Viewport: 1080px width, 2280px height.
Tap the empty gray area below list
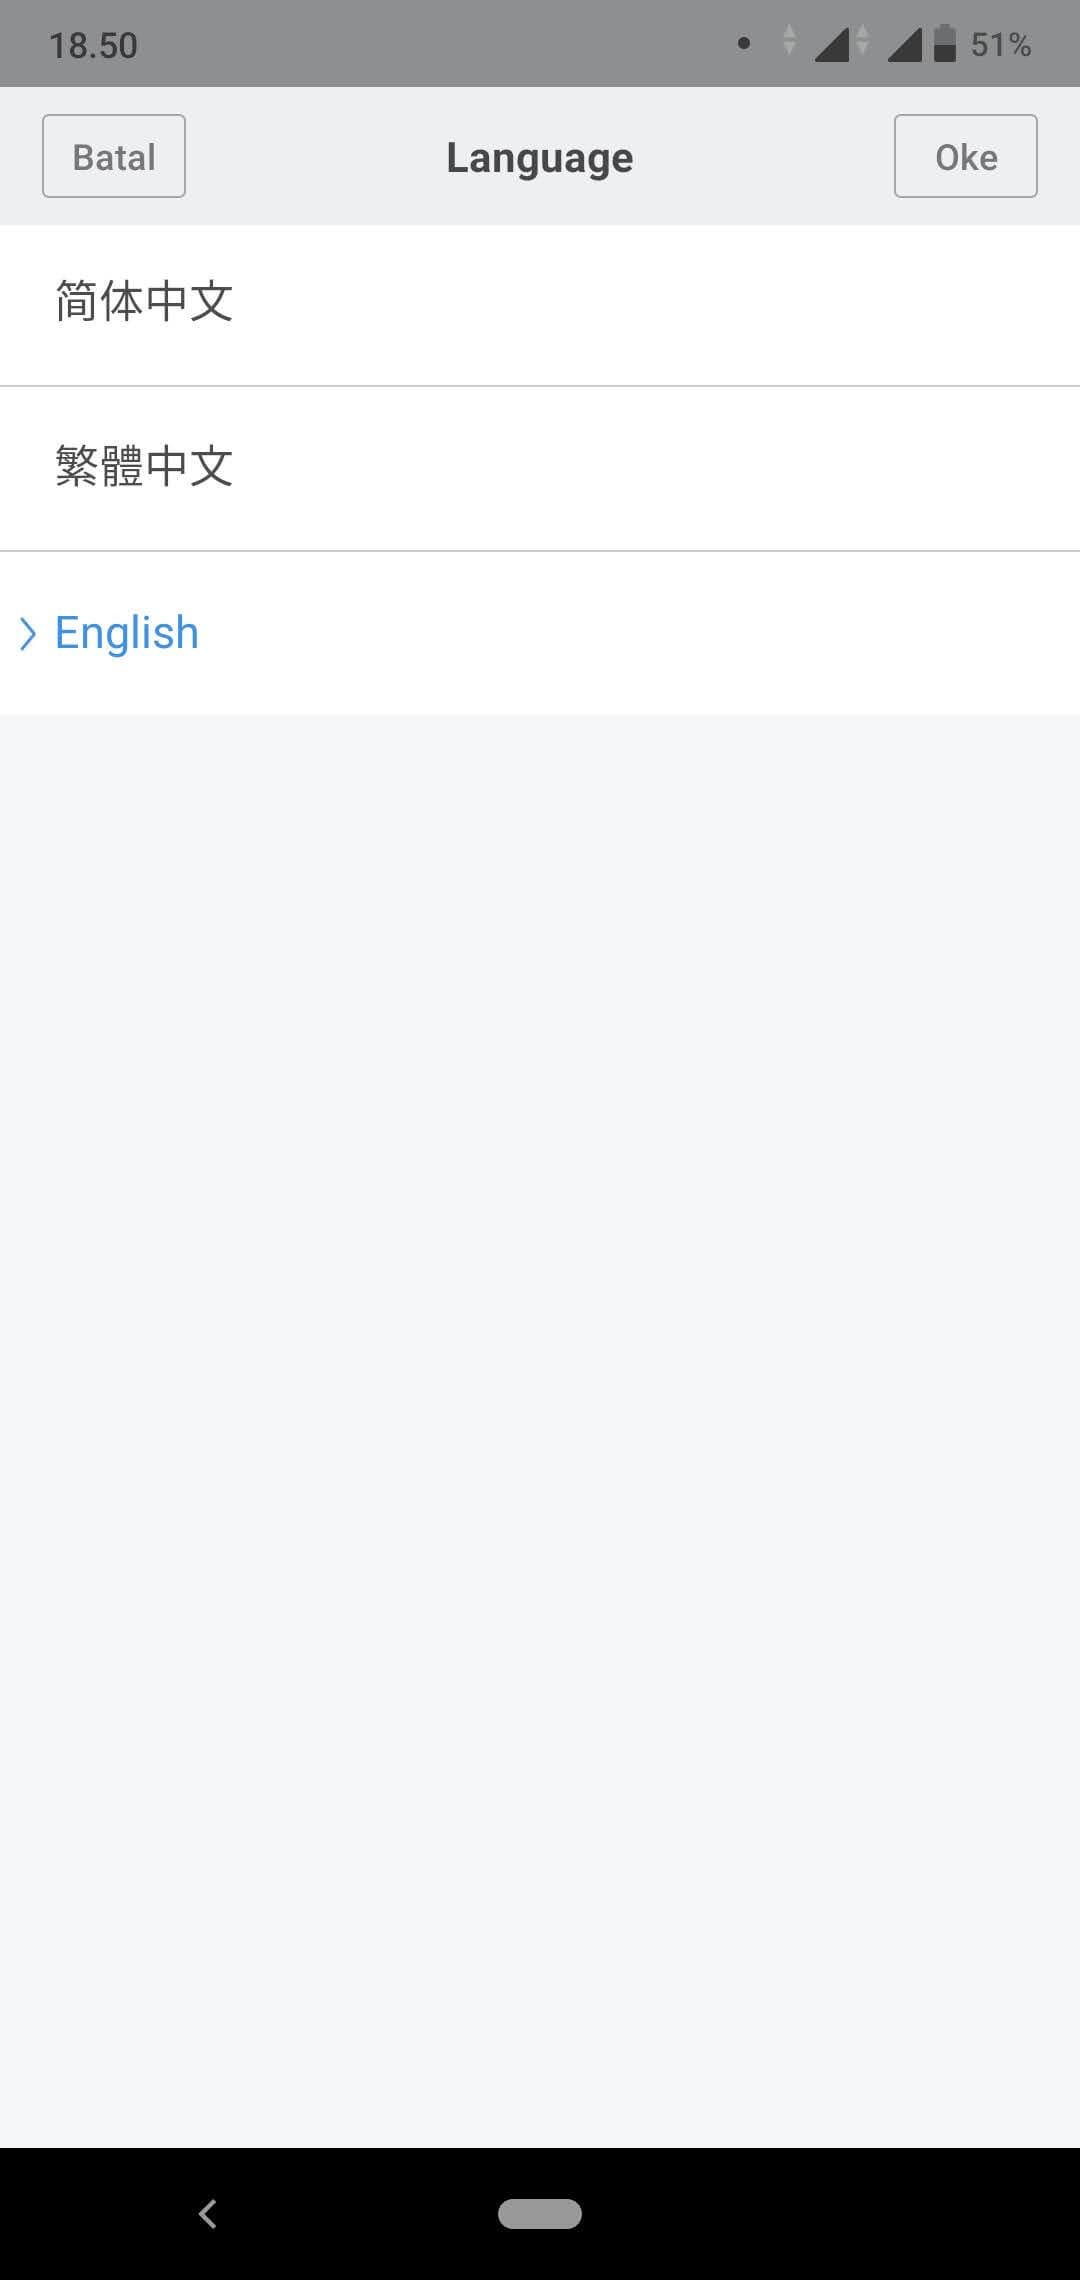tap(540, 1430)
